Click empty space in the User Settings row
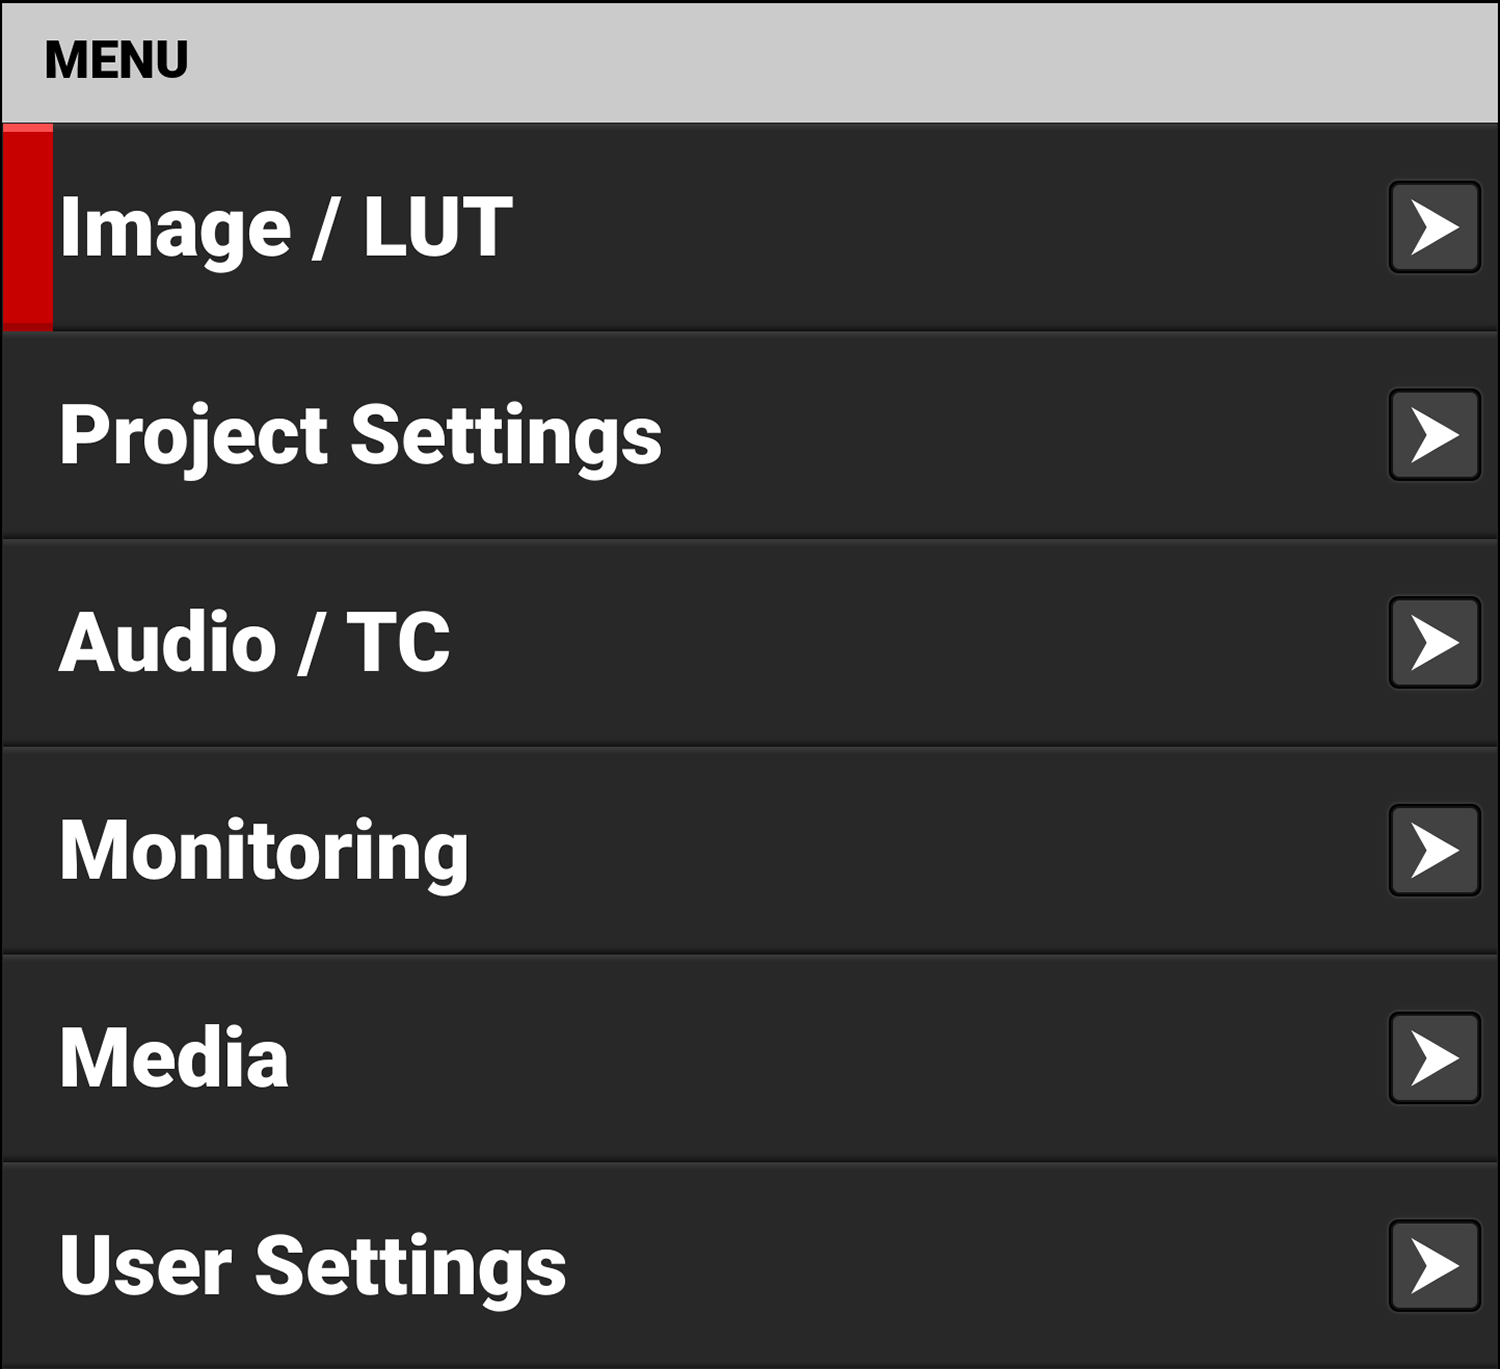This screenshot has width=1500, height=1369. (x=950, y=1266)
